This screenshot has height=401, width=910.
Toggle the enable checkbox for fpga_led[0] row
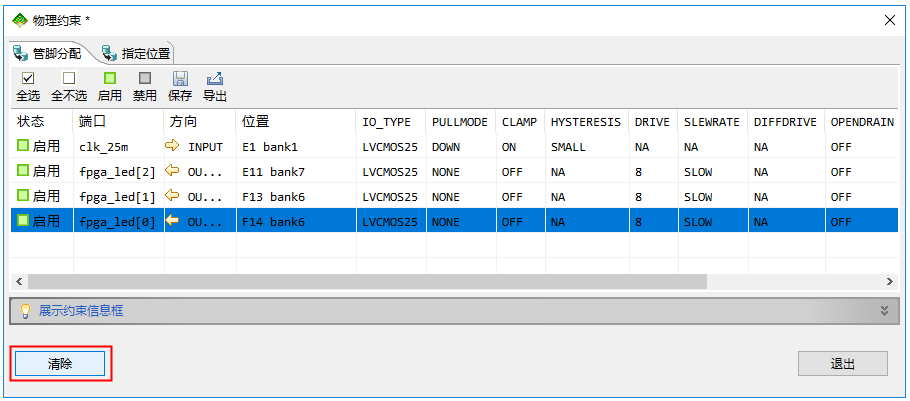[x=22, y=222]
